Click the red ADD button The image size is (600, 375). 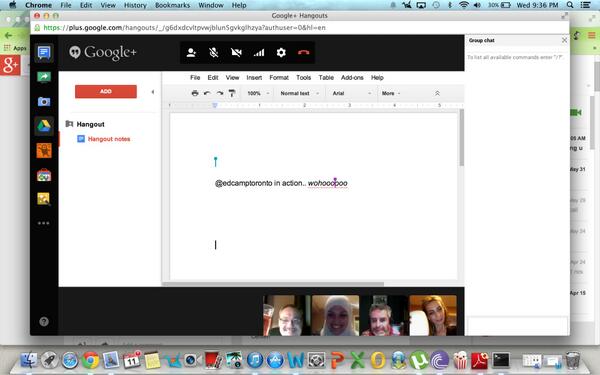[x=106, y=91]
